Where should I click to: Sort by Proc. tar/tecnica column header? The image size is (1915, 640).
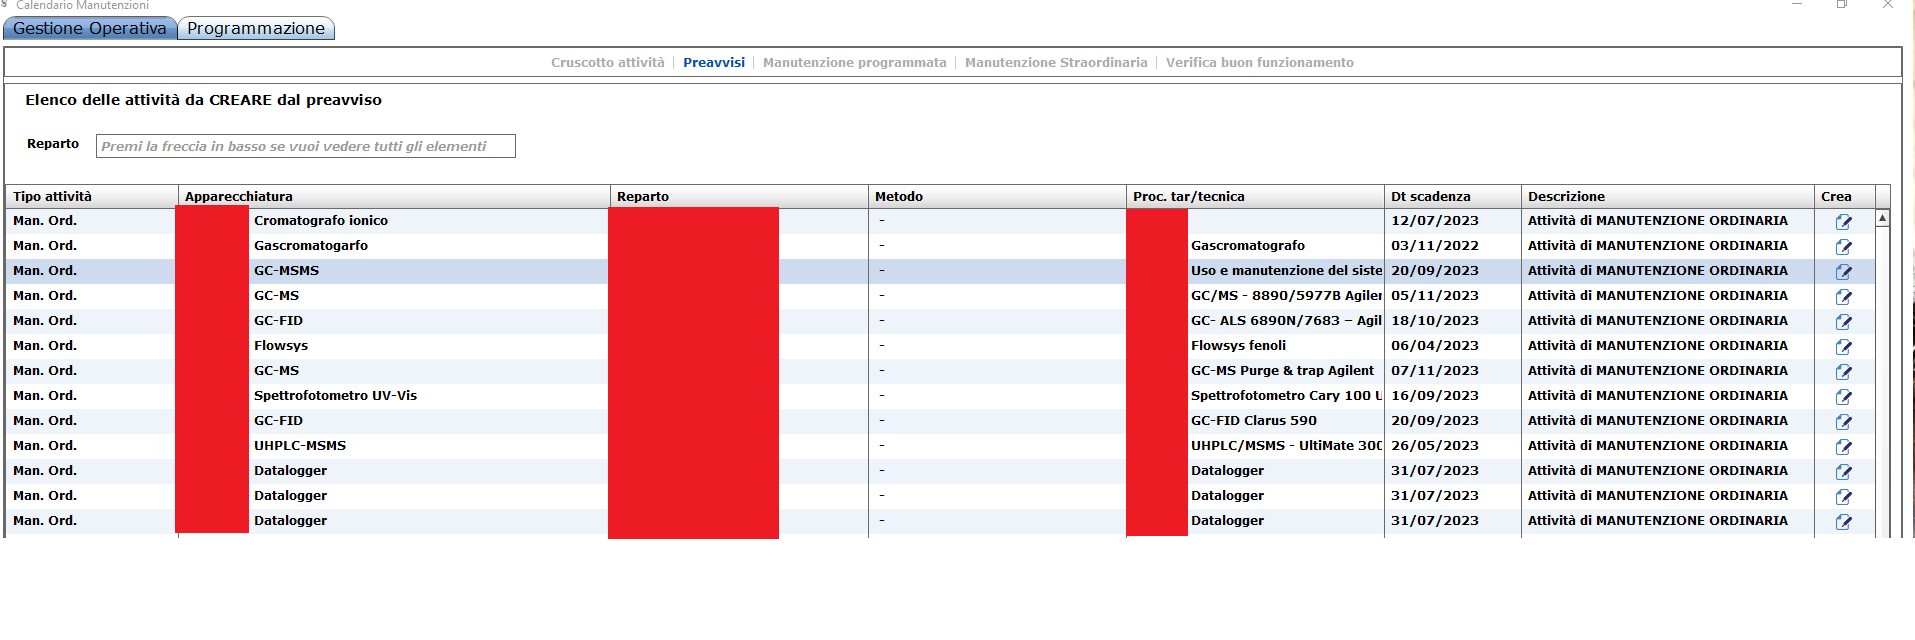pyautogui.click(x=1255, y=196)
